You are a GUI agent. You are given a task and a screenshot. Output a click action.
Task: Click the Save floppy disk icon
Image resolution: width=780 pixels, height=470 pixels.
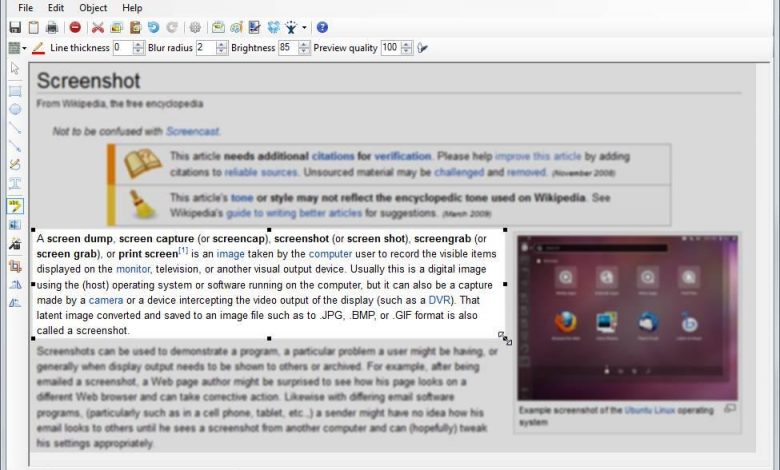coord(15,27)
